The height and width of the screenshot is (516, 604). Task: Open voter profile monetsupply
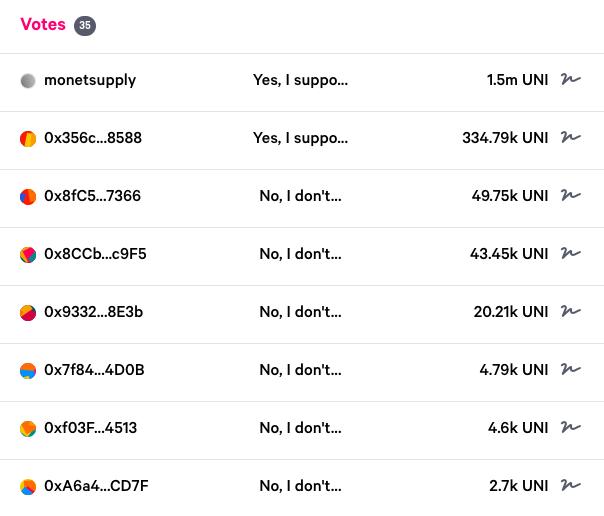click(90, 80)
